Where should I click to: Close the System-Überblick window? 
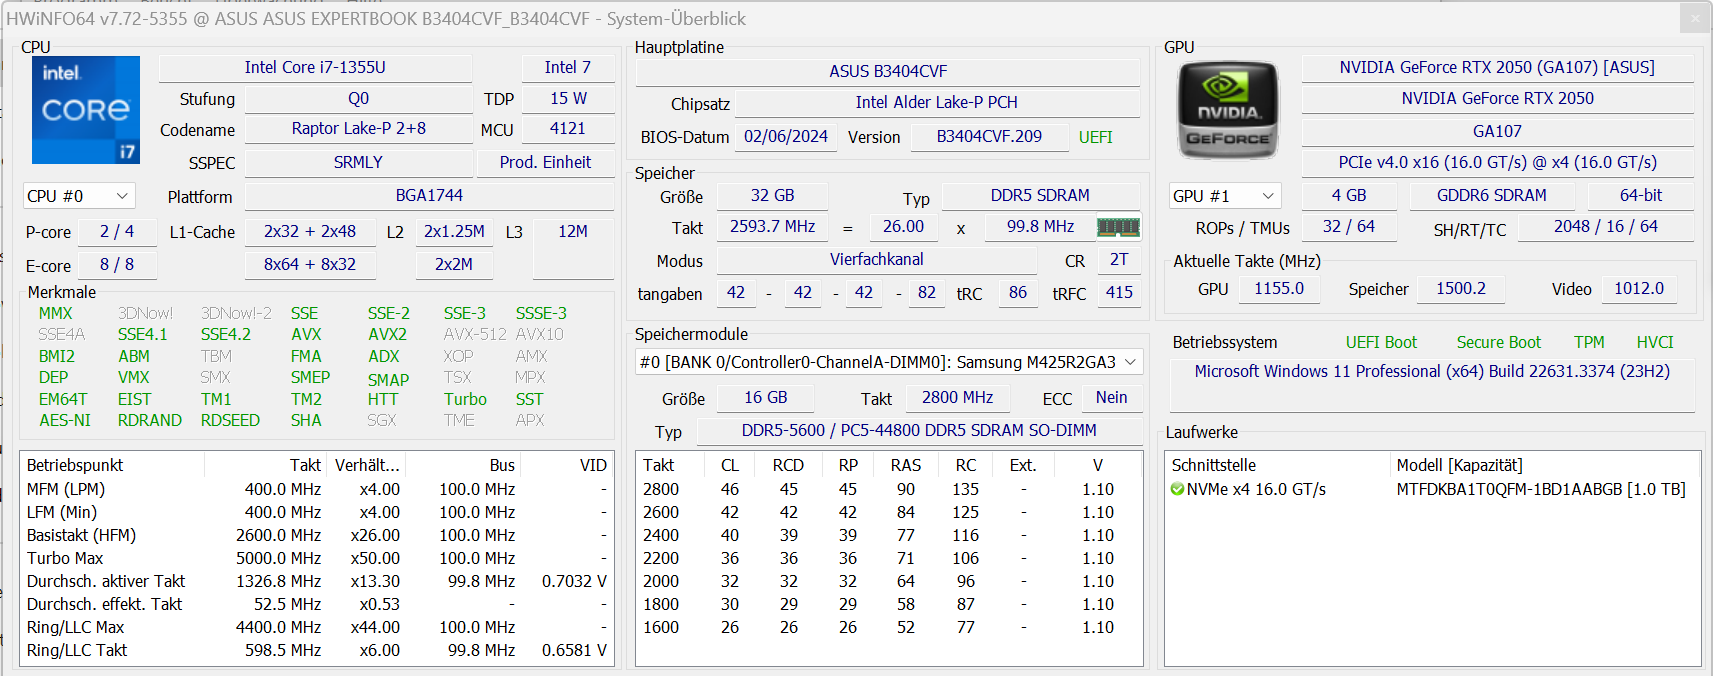1694,18
